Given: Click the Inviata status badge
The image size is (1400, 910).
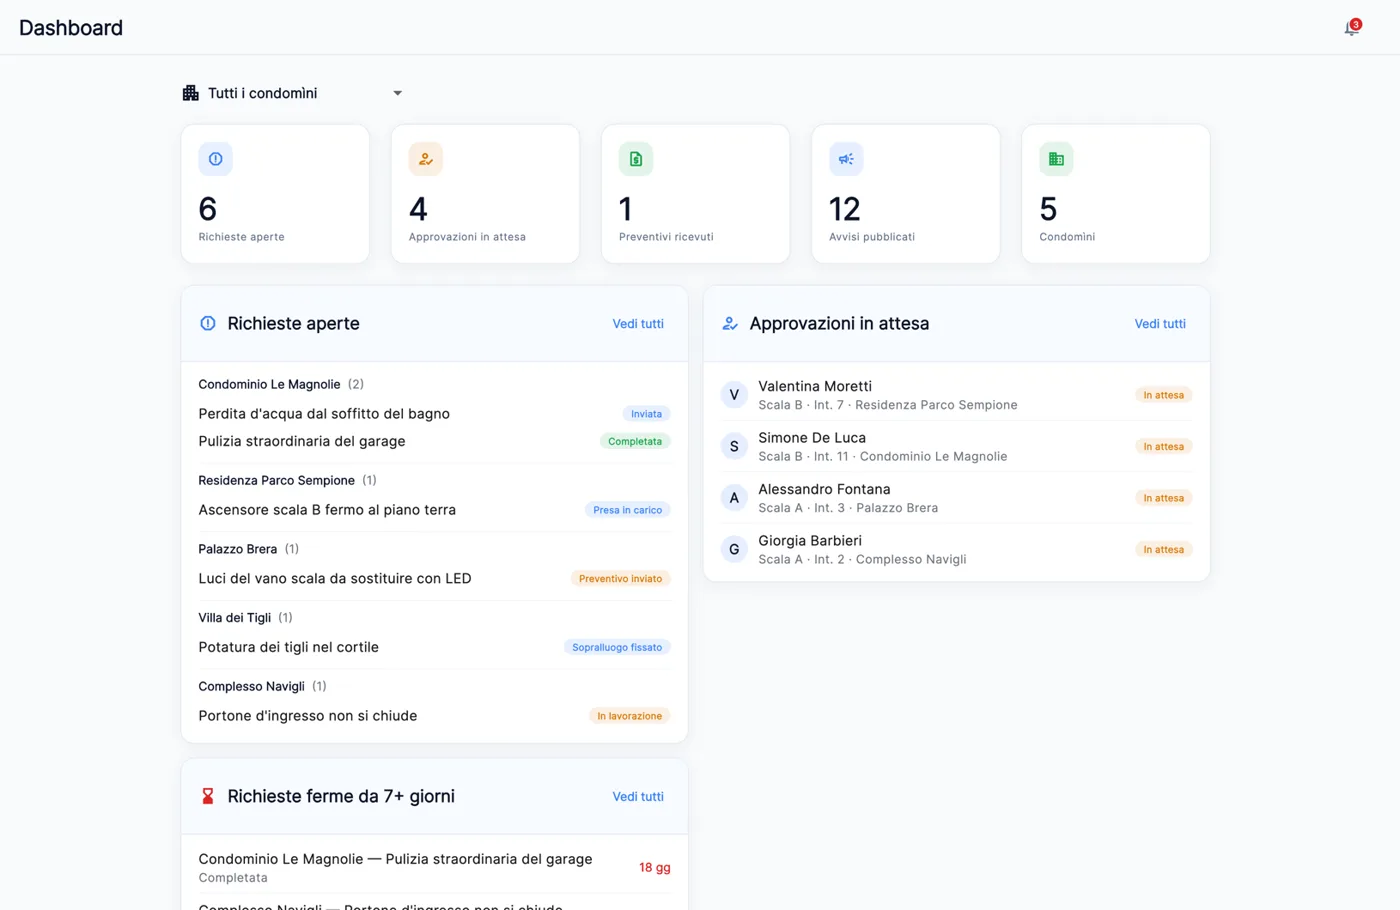Looking at the screenshot, I should [x=646, y=414].
